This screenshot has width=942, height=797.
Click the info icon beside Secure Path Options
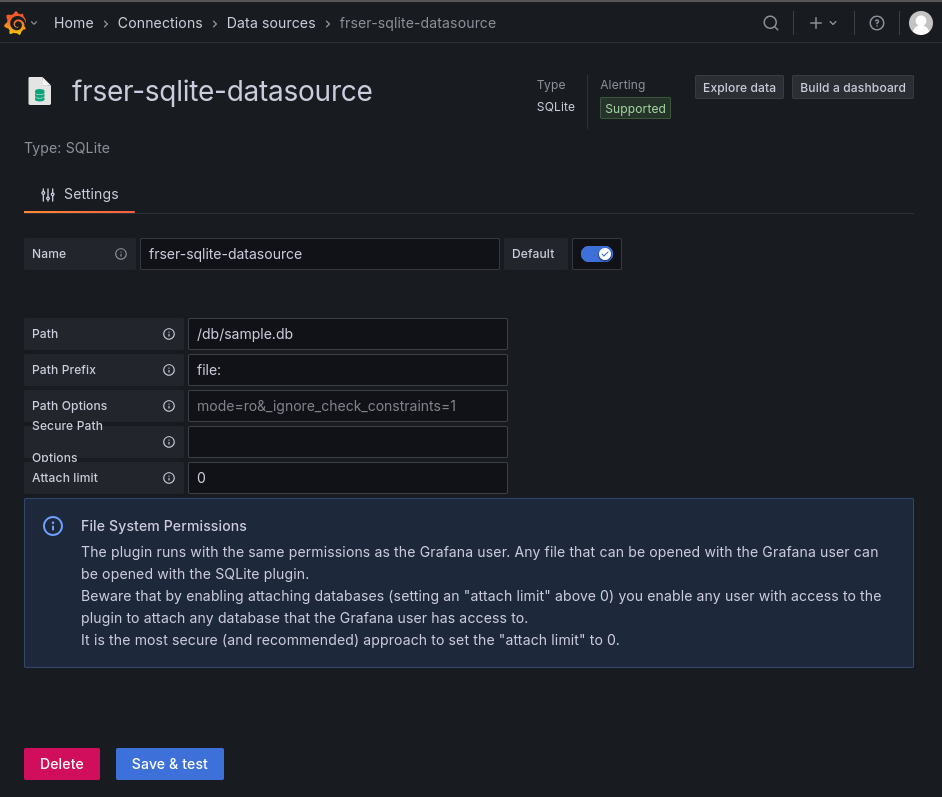tap(169, 441)
